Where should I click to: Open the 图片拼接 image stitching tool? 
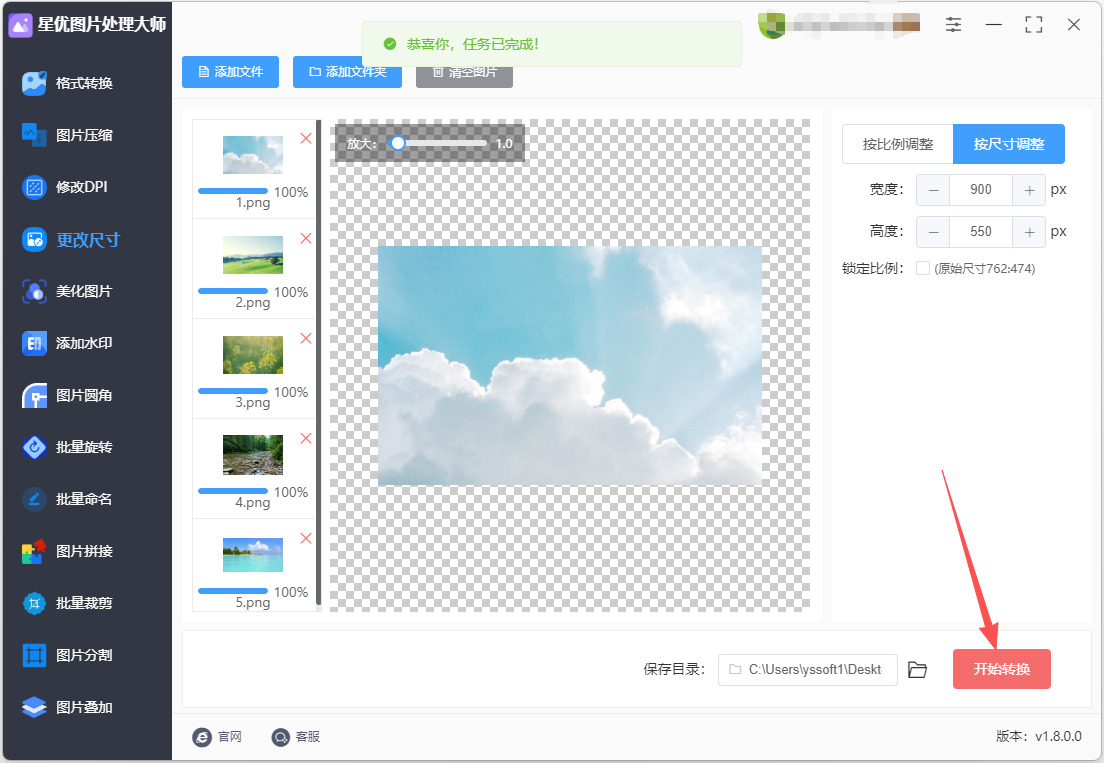[x=68, y=551]
